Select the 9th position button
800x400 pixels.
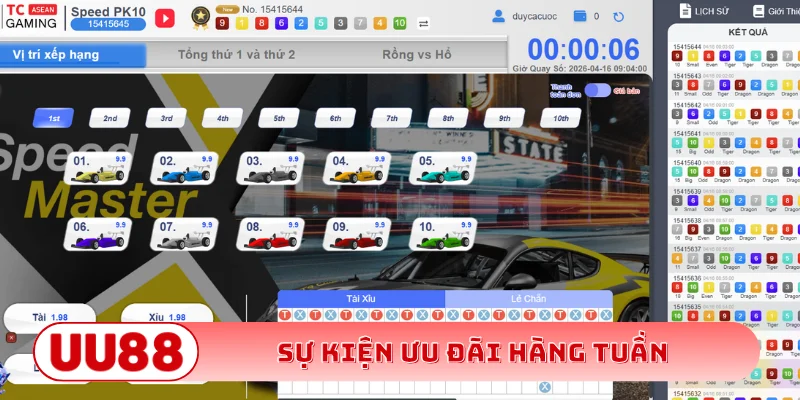[x=505, y=118]
